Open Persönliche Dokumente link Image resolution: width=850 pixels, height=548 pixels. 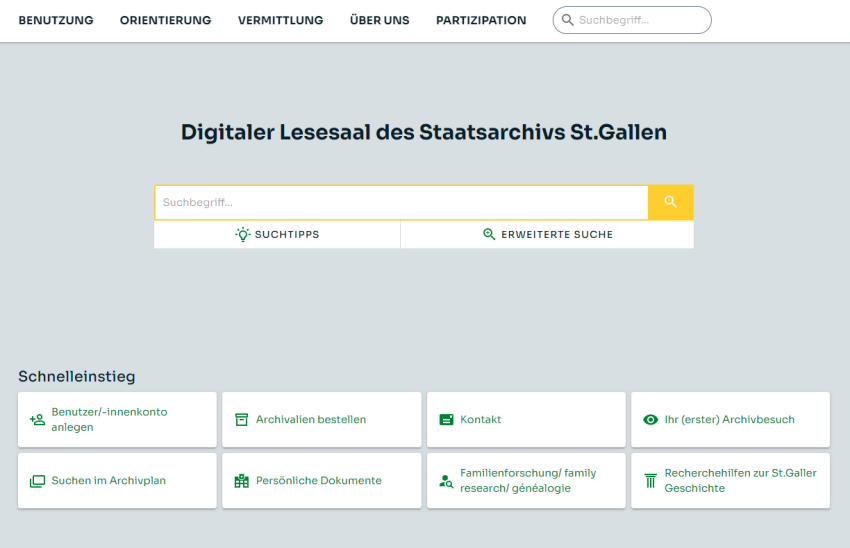click(x=321, y=481)
